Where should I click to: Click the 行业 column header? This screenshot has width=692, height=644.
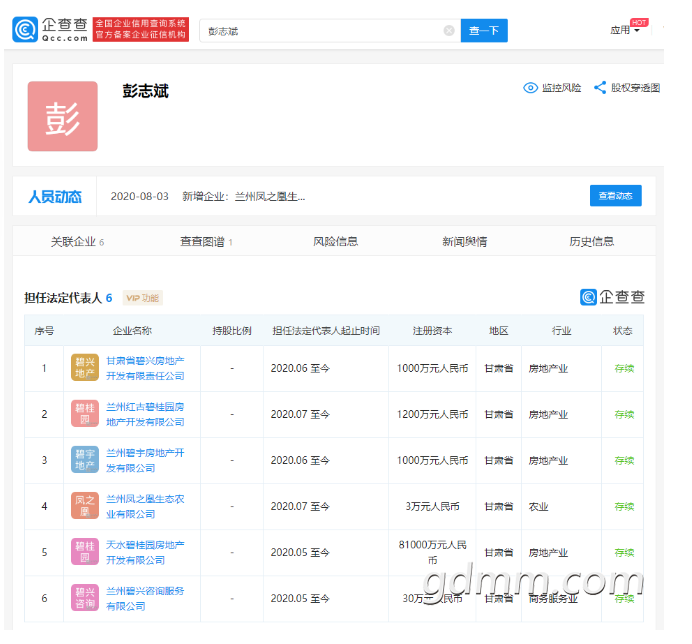click(x=561, y=331)
